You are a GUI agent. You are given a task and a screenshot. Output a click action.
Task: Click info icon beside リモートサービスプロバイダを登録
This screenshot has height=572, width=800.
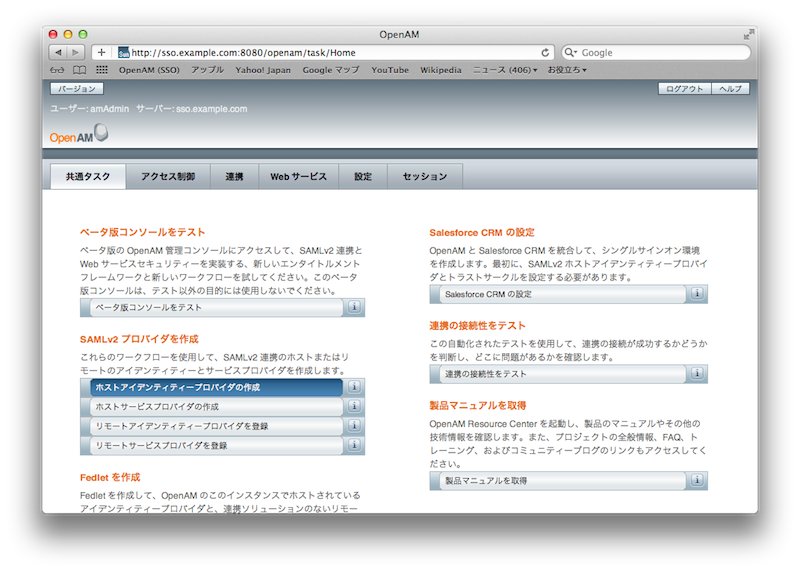(354, 446)
